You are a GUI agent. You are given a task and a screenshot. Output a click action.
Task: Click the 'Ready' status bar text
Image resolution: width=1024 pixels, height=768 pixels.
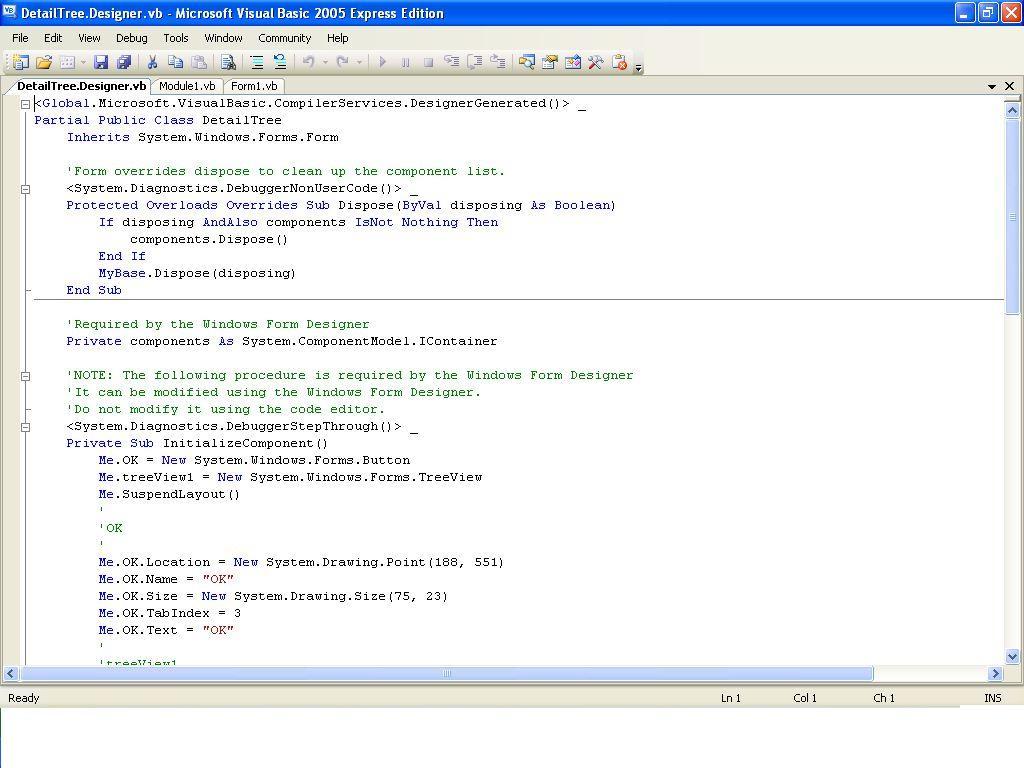[24, 698]
